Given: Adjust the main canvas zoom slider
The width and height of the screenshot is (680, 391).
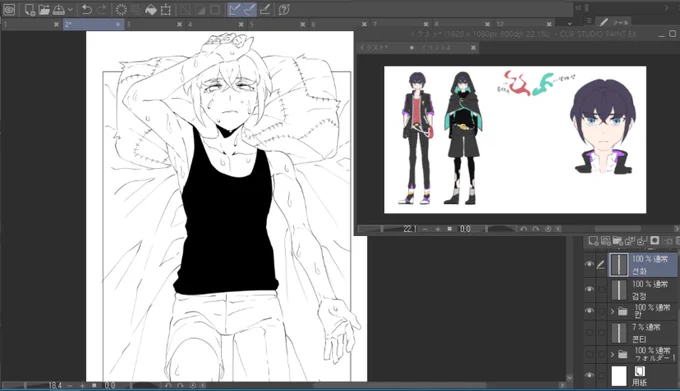Looking at the screenshot, I should [24, 385].
